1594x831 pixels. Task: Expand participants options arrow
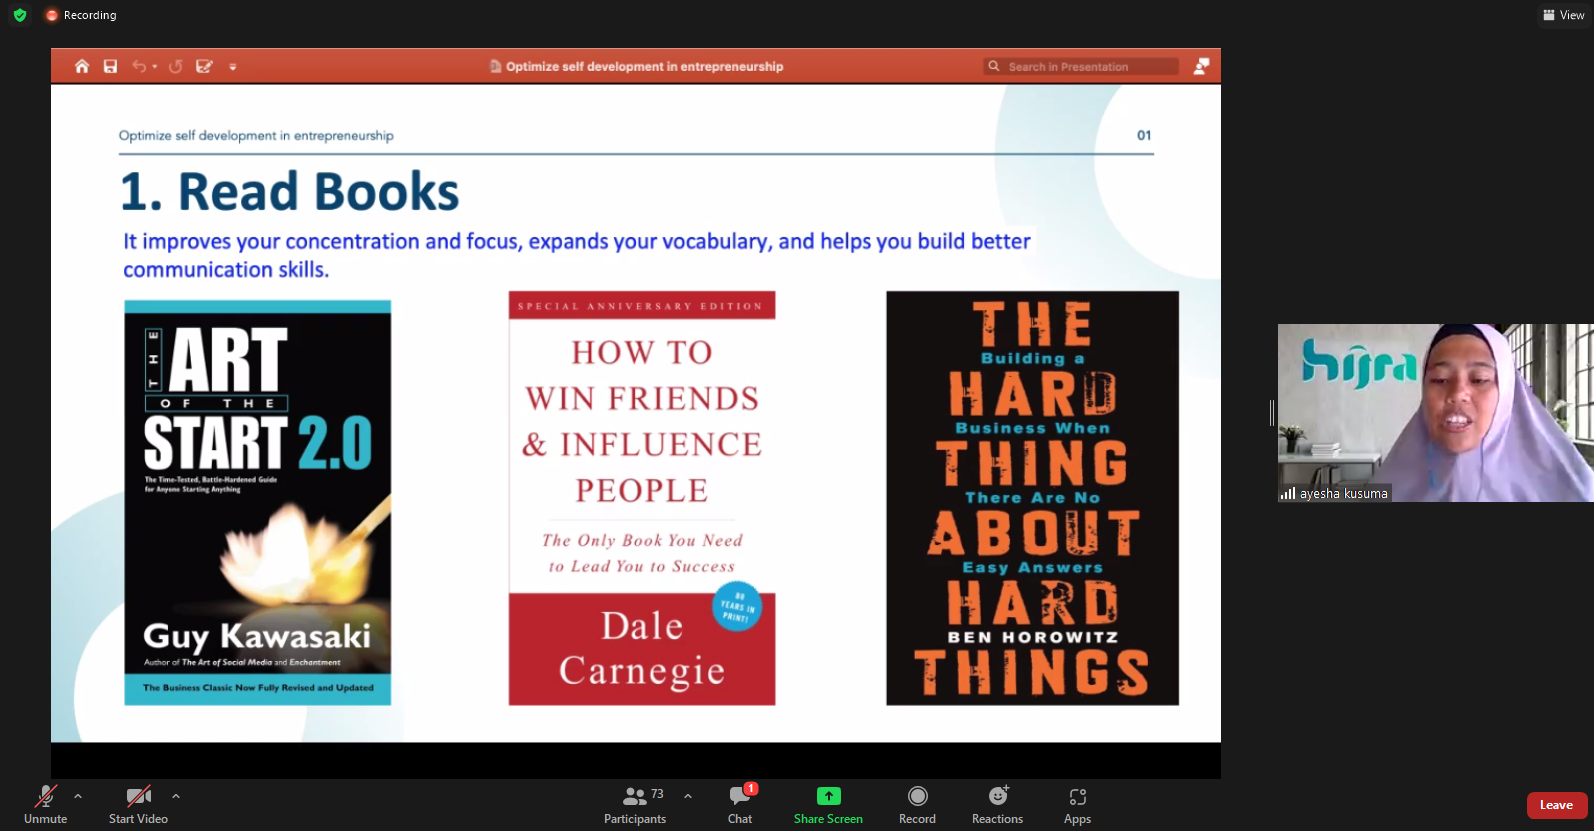(x=688, y=796)
